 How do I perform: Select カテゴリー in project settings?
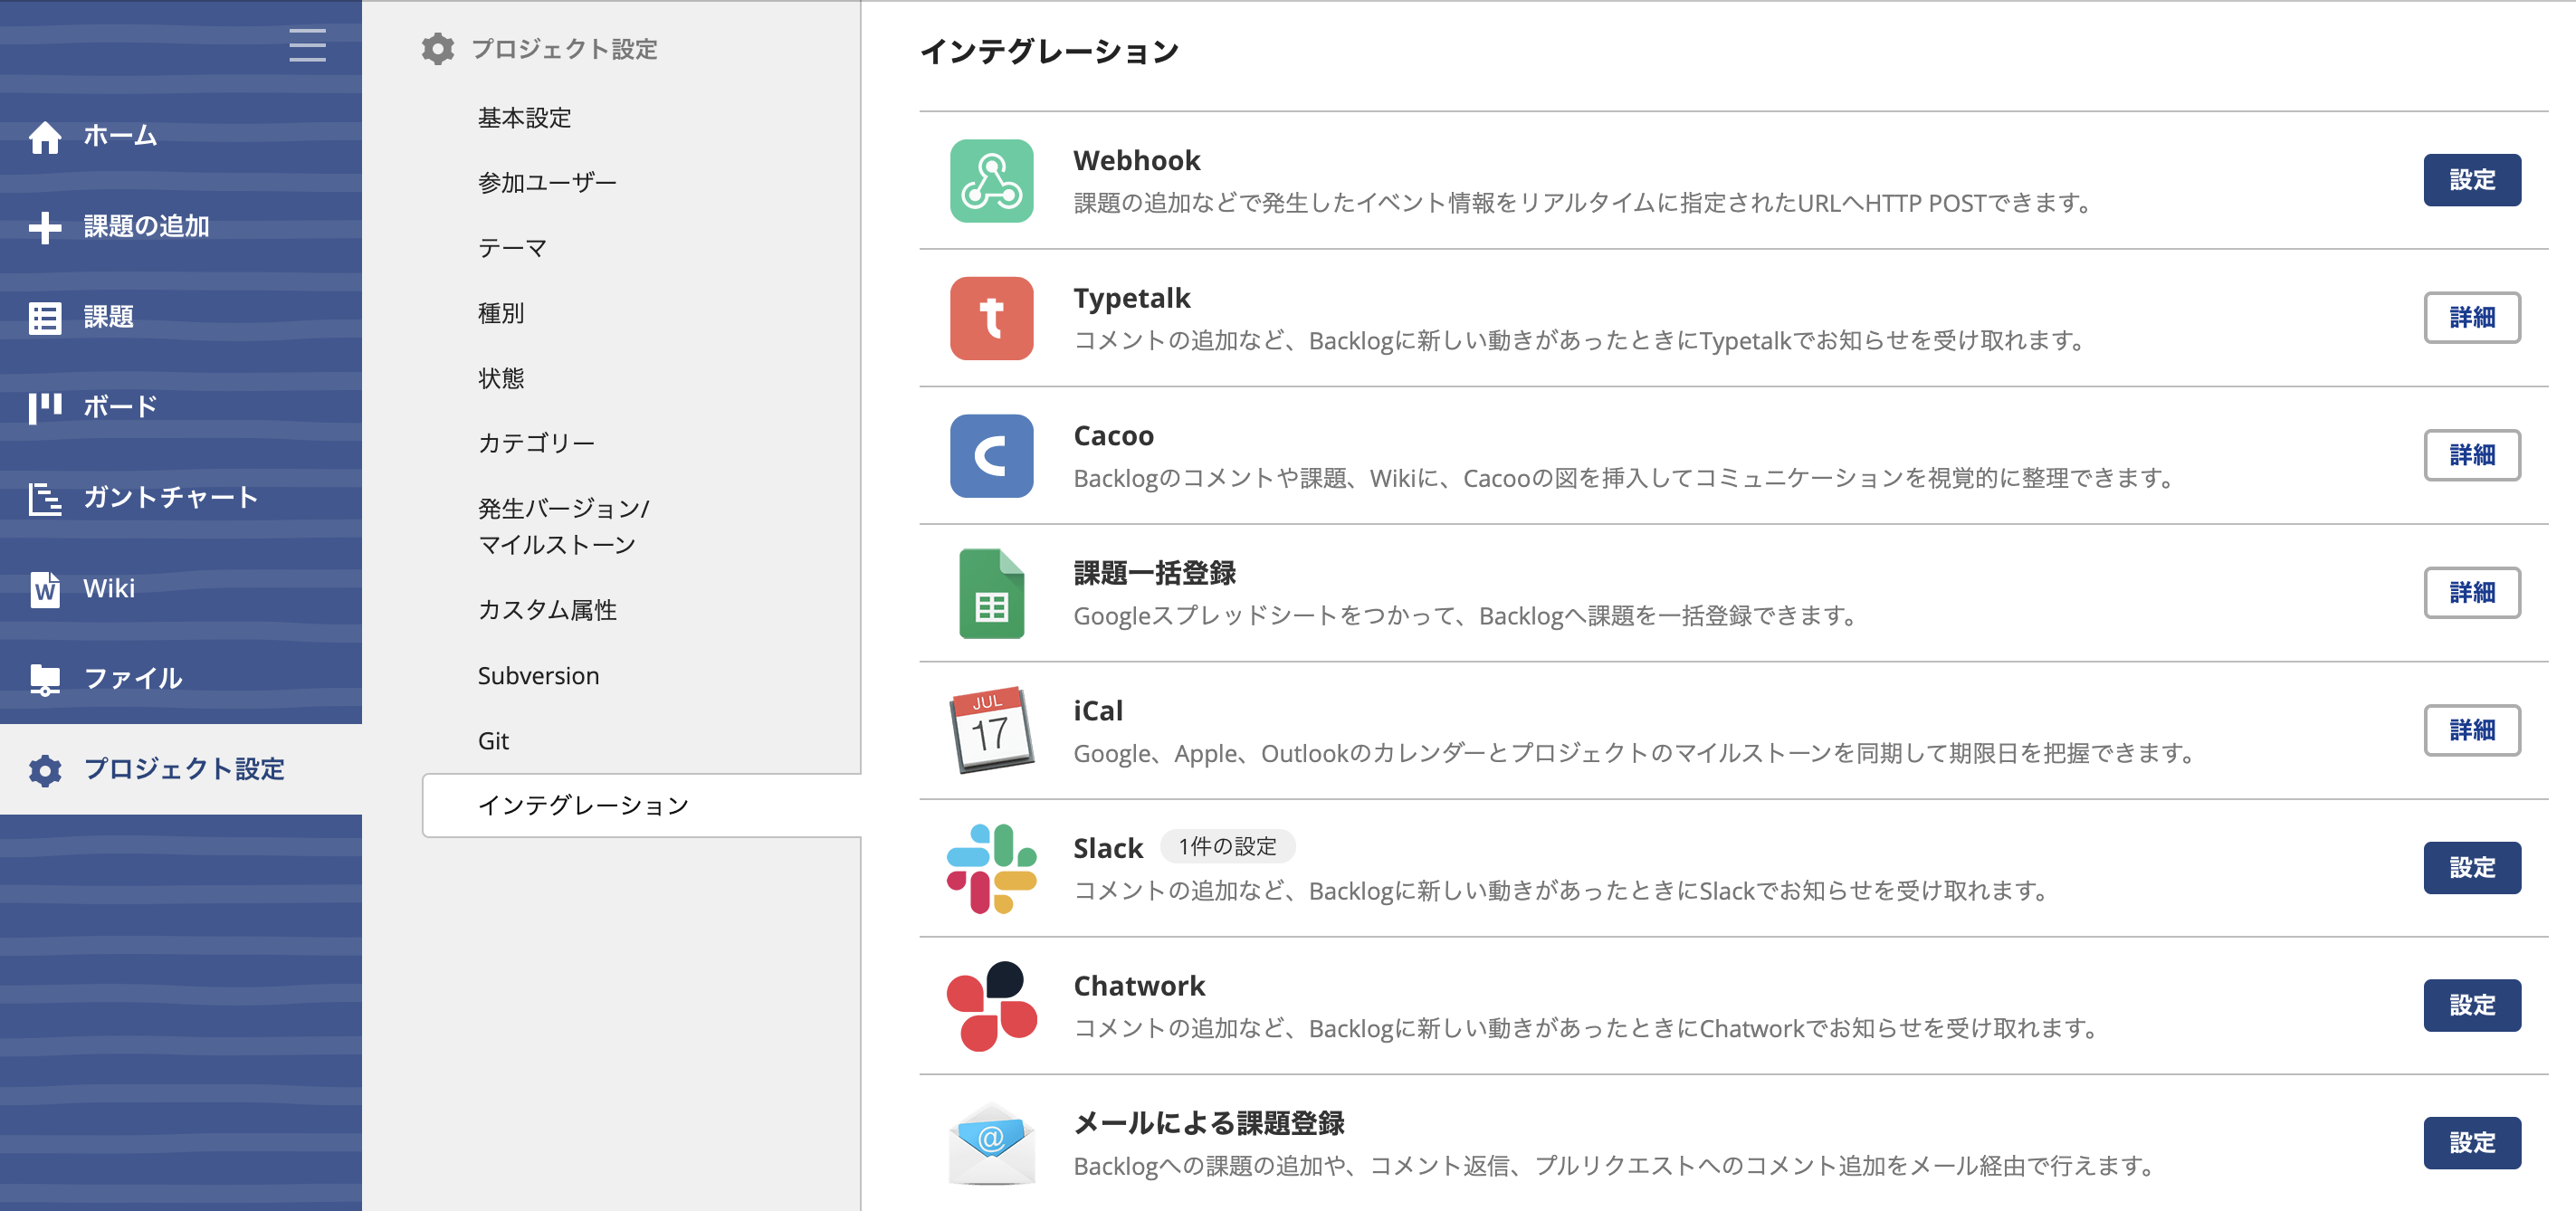click(537, 443)
